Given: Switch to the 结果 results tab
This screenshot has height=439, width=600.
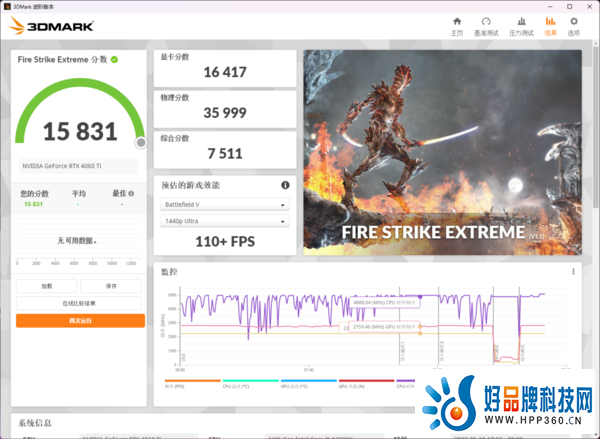Looking at the screenshot, I should 550,26.
